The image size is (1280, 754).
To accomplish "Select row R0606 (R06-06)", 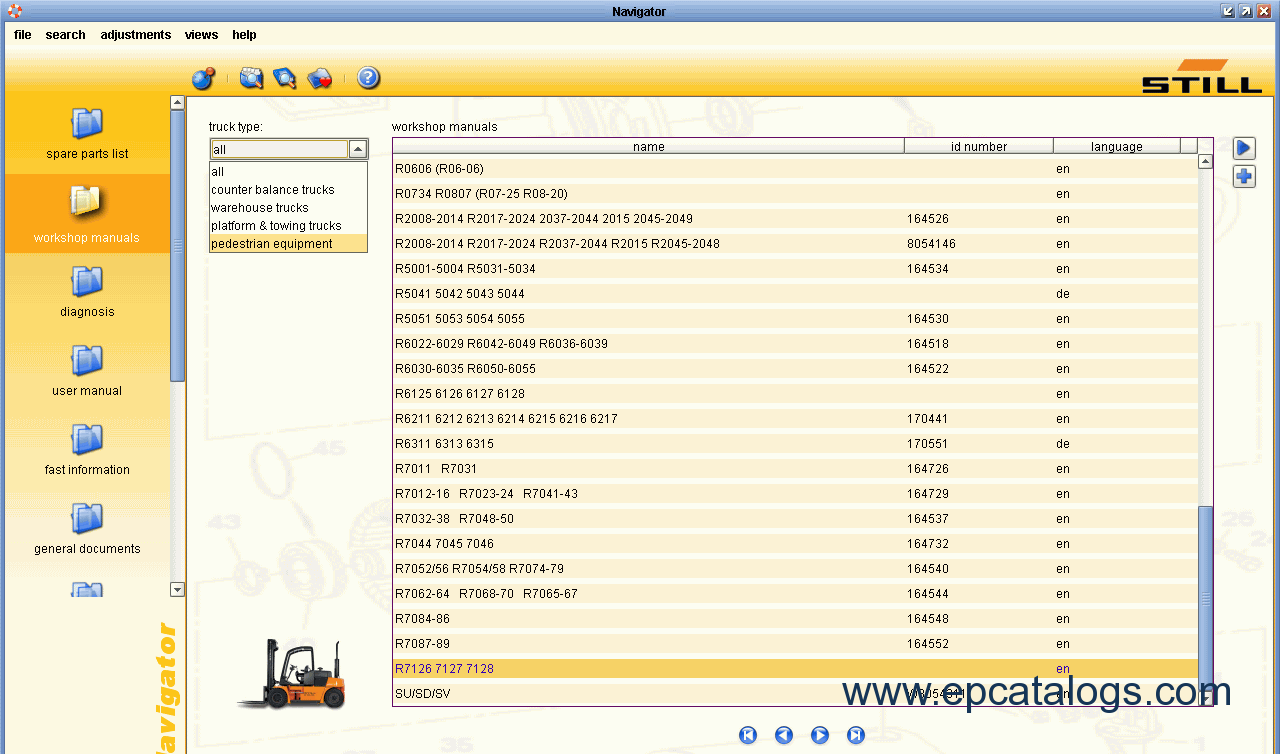I will point(795,169).
